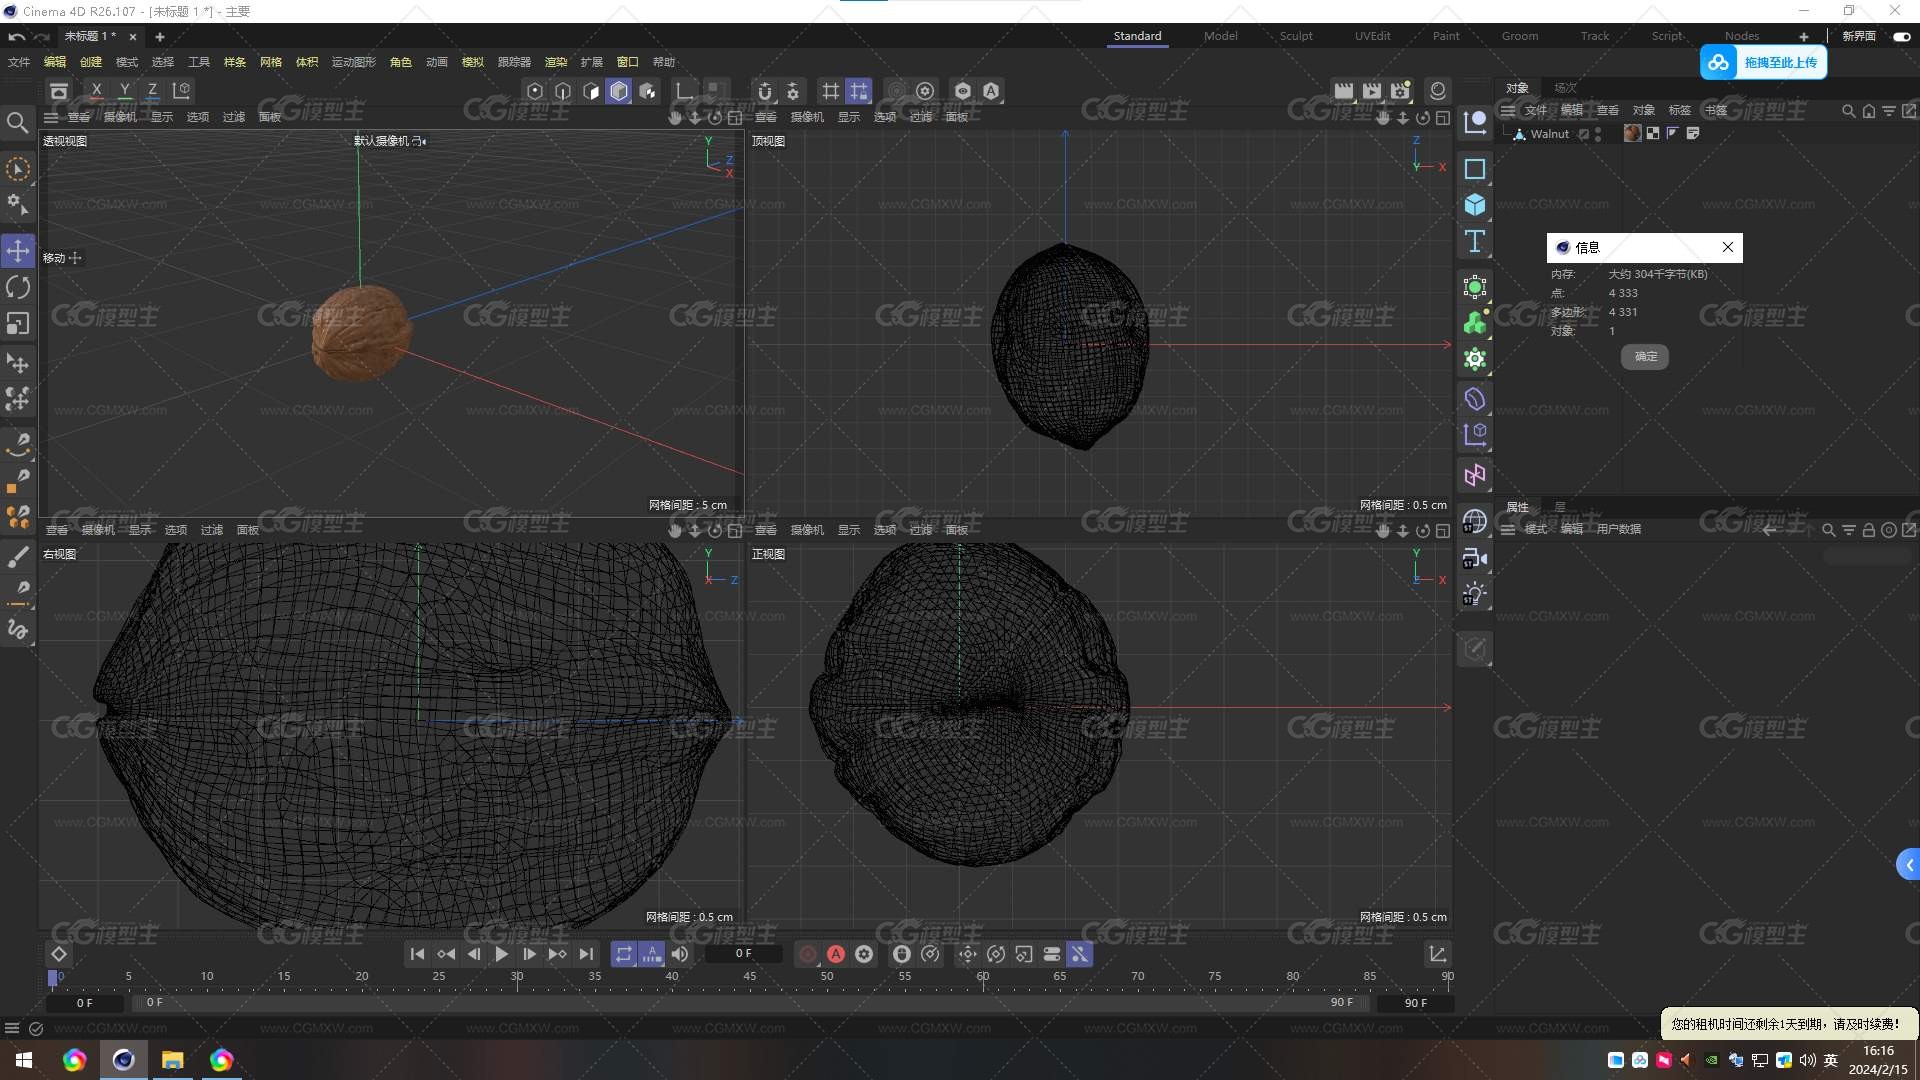Click the close button on Info dialog
Image resolution: width=1920 pixels, height=1080 pixels.
(1729, 247)
